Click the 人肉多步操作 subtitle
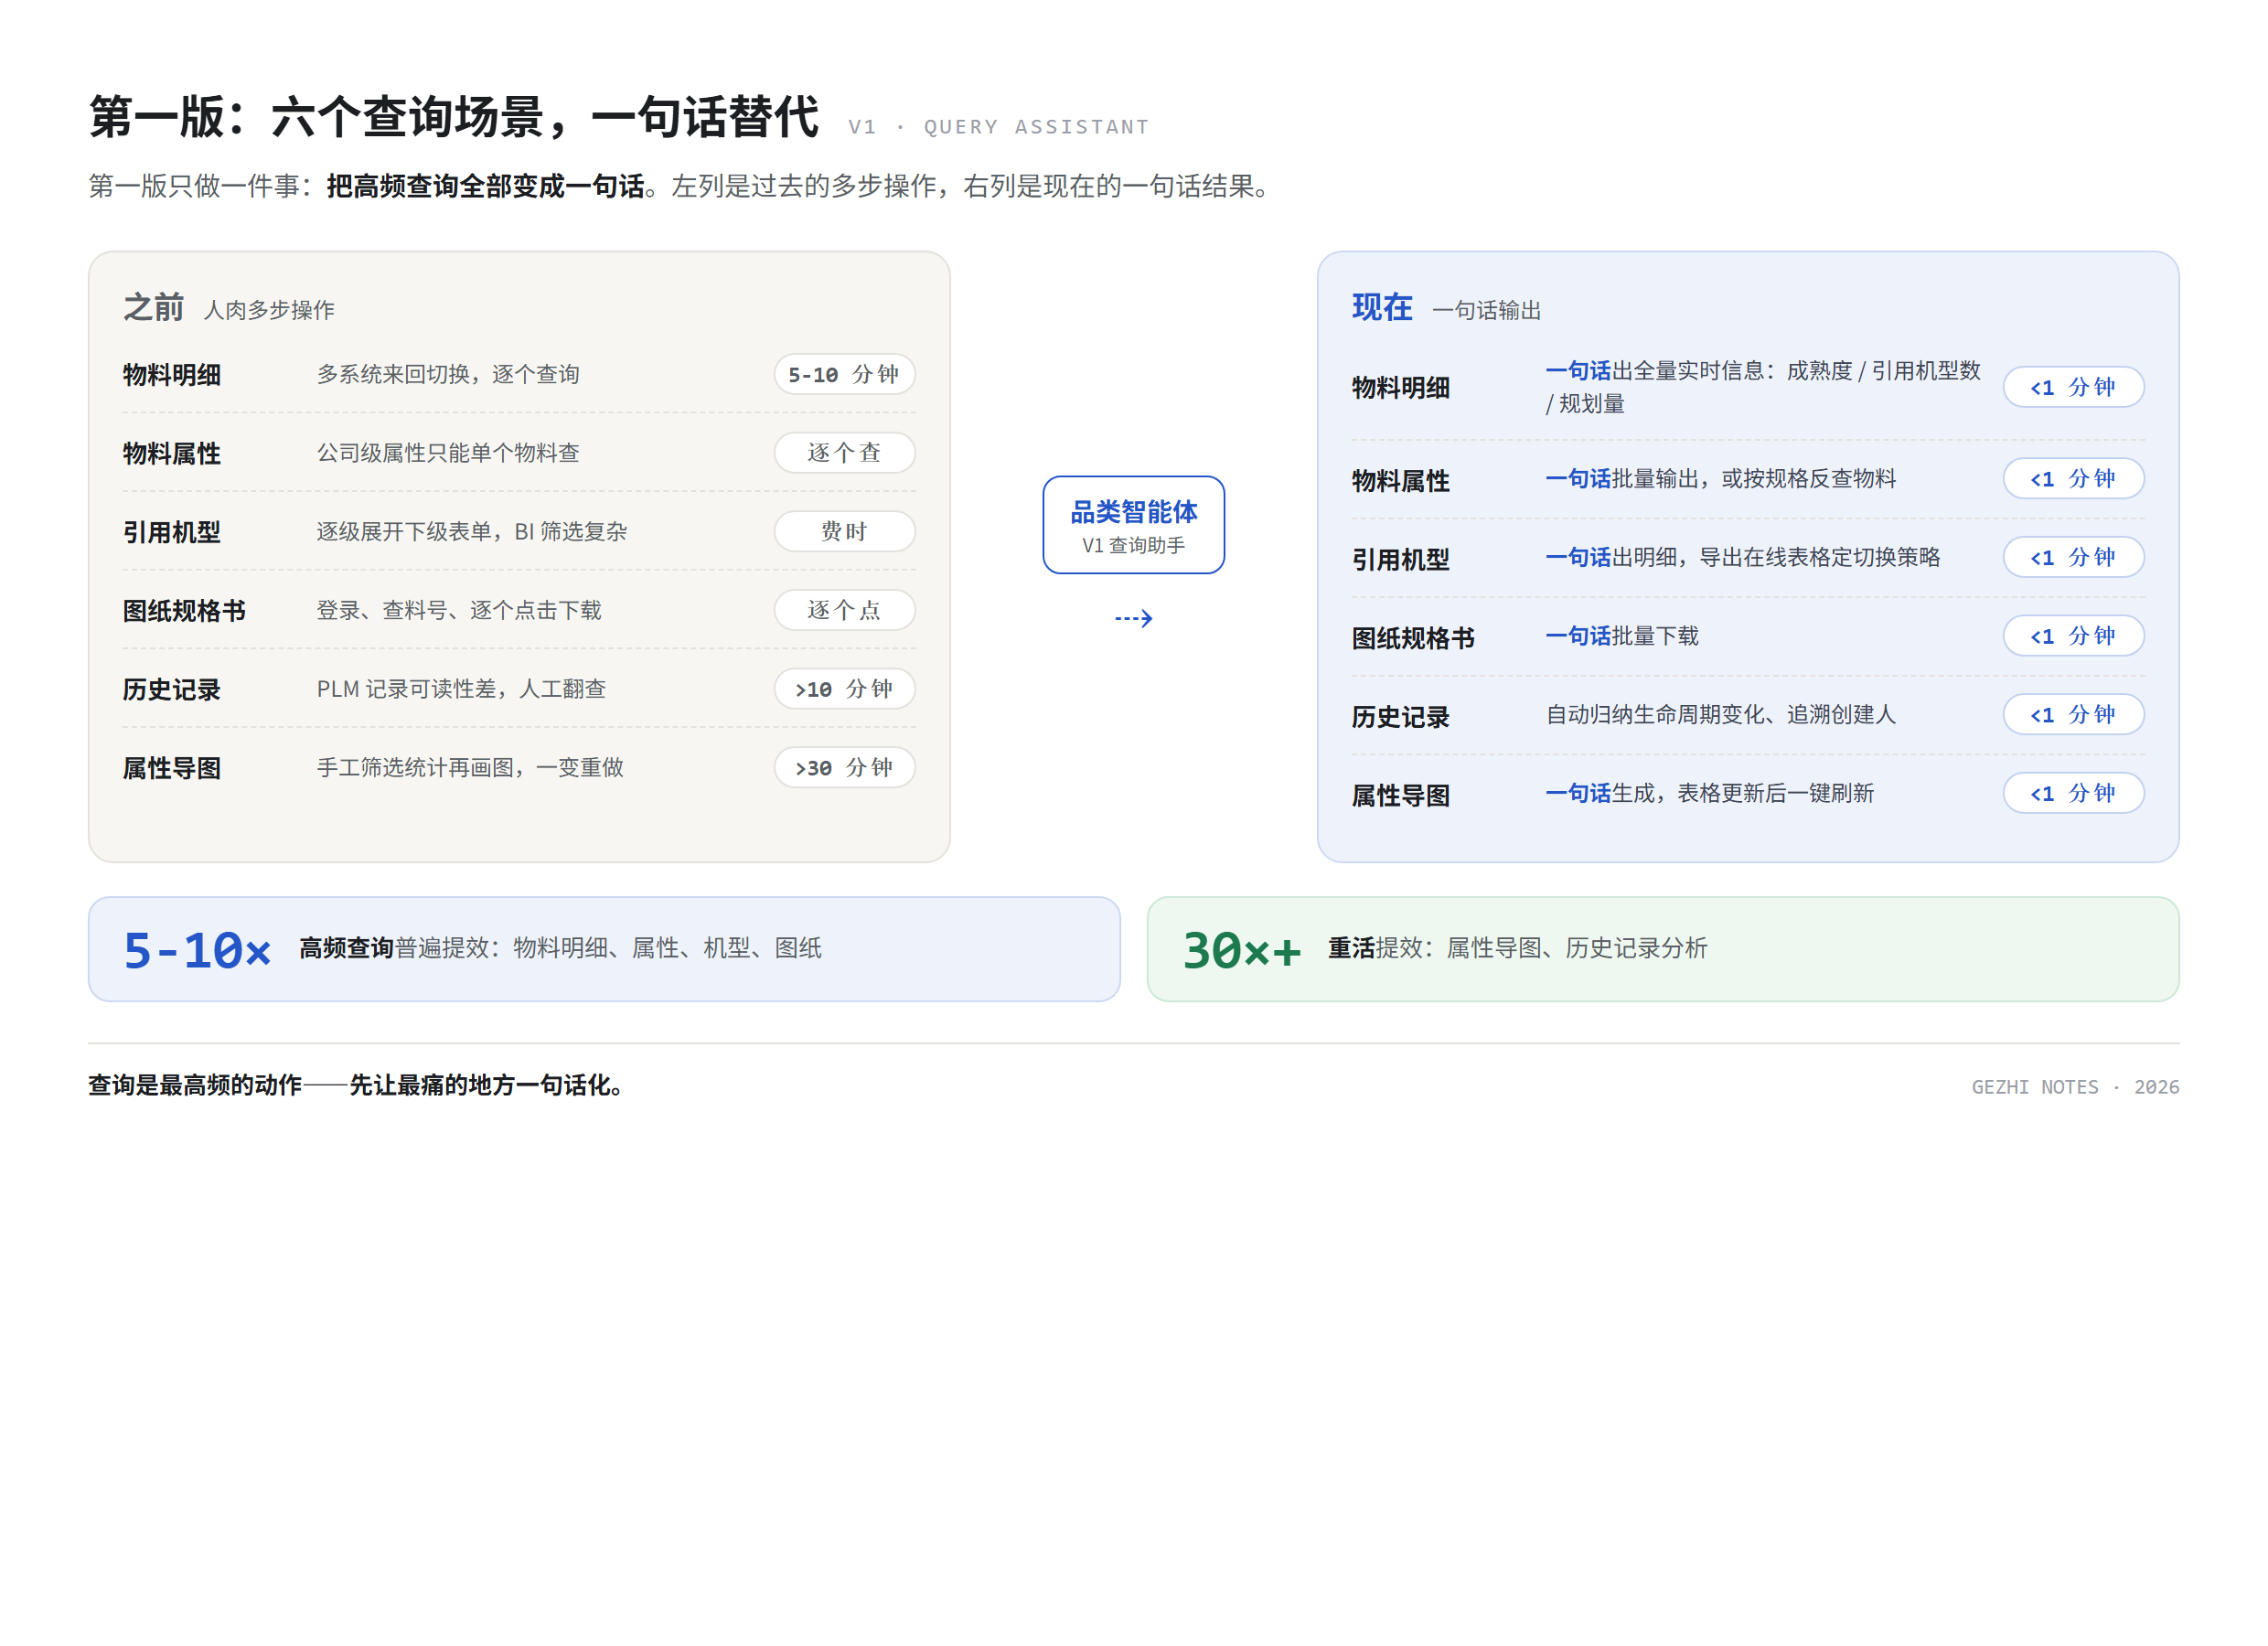 269,310
